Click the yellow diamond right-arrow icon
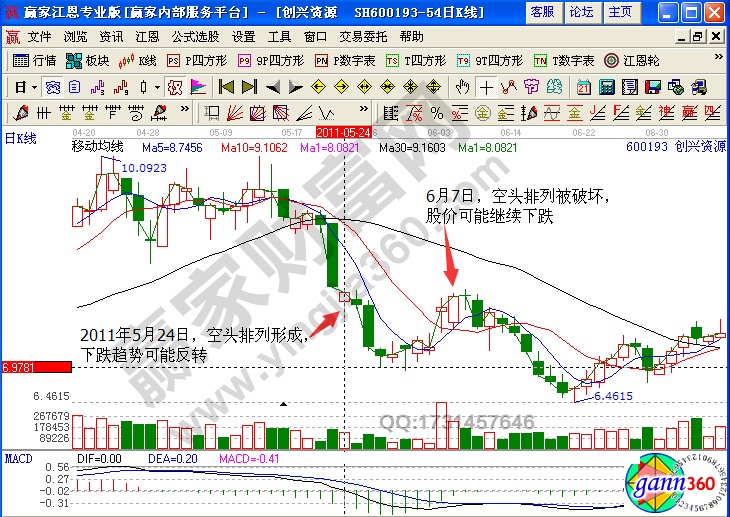 (x=341, y=87)
